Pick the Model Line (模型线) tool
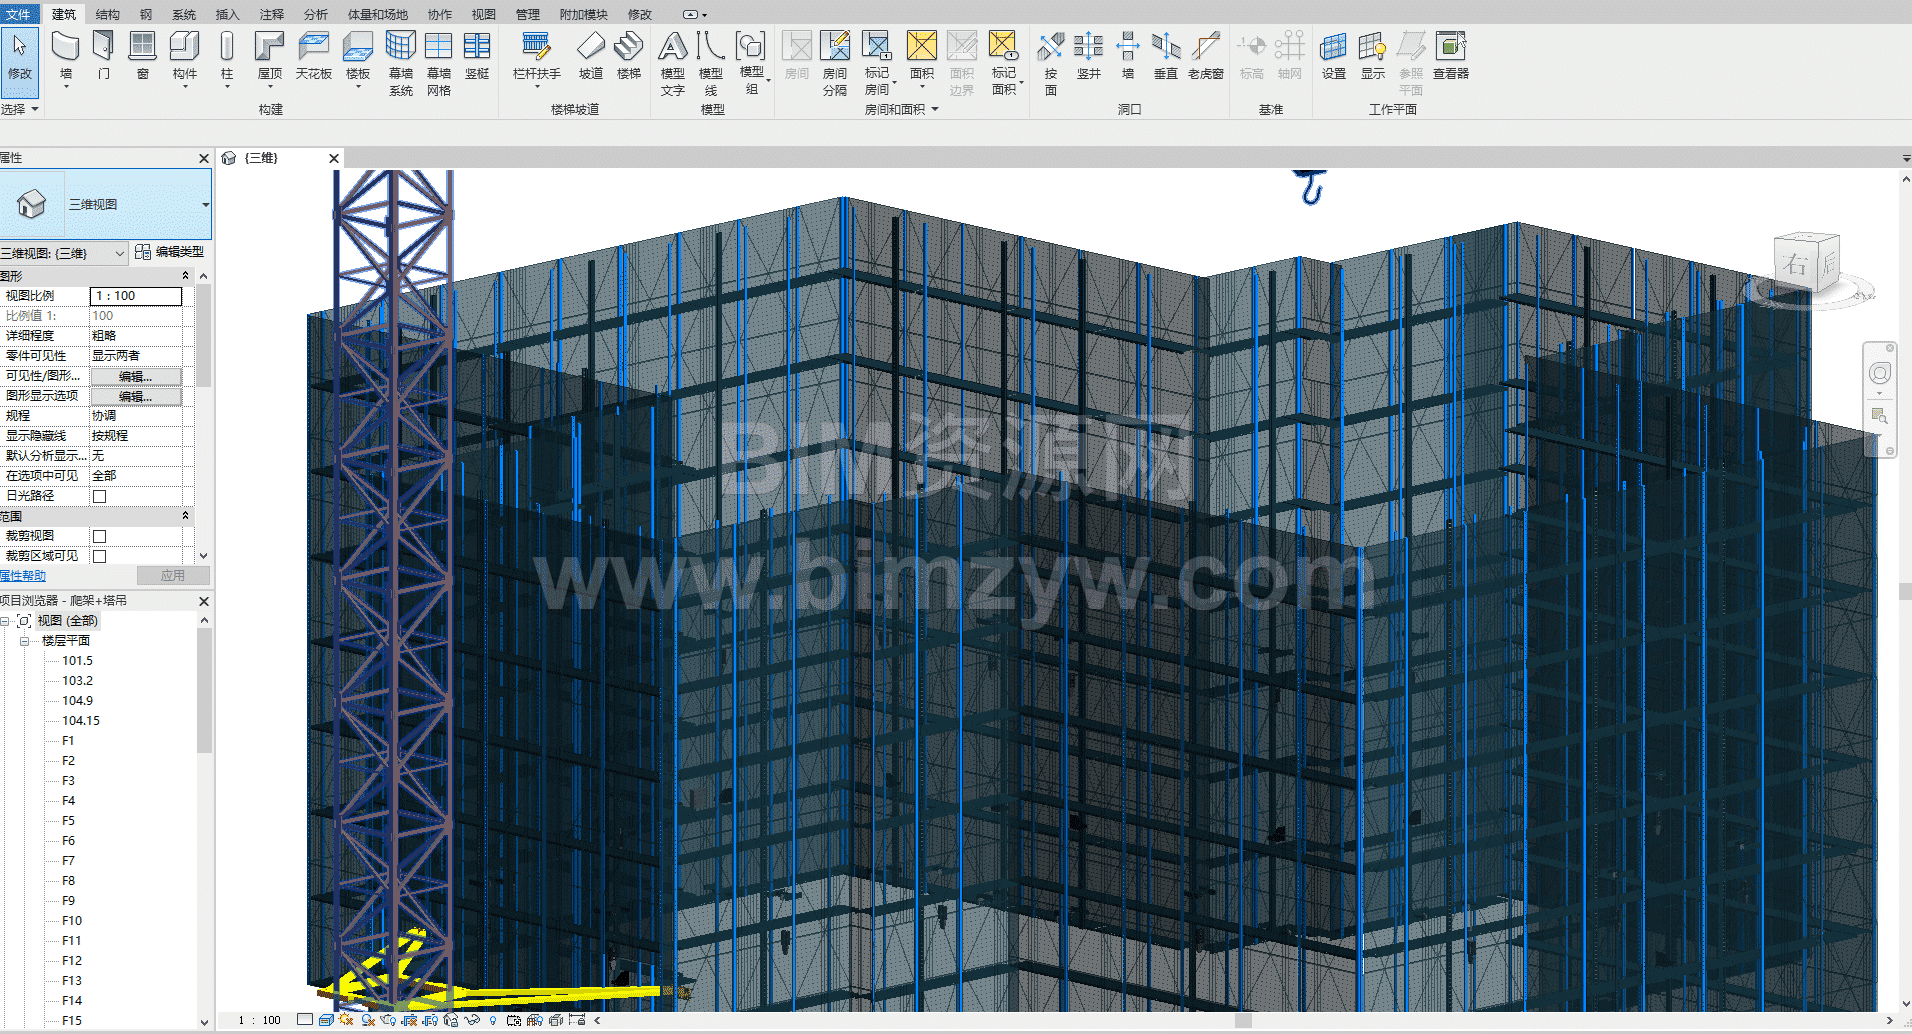Screen dimensions: 1912x1034 [x=711, y=63]
